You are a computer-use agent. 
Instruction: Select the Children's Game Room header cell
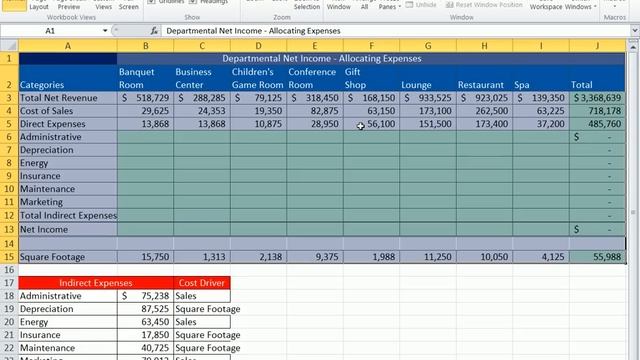coord(258,78)
